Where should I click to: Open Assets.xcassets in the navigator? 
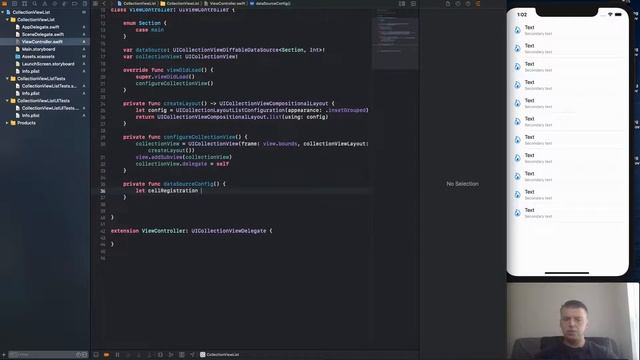pos(38,56)
